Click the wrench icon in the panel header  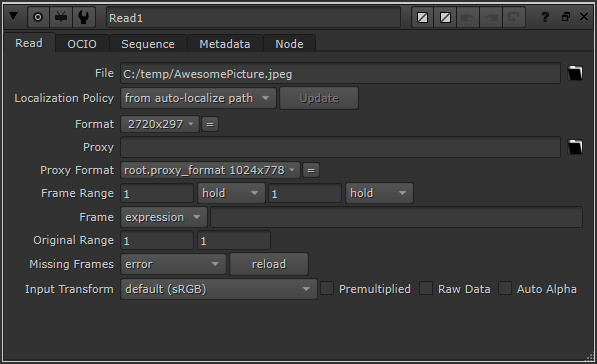(x=84, y=17)
